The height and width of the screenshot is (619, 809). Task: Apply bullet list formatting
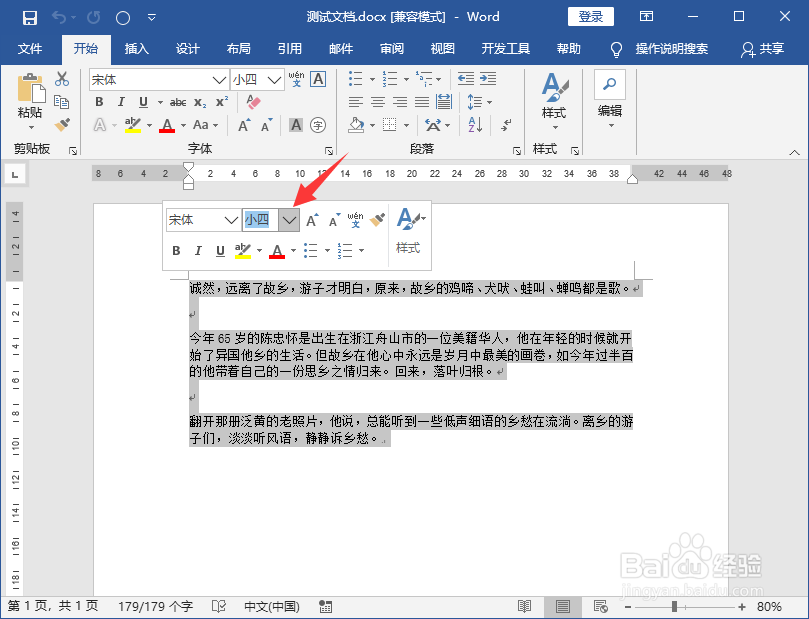(x=354, y=78)
